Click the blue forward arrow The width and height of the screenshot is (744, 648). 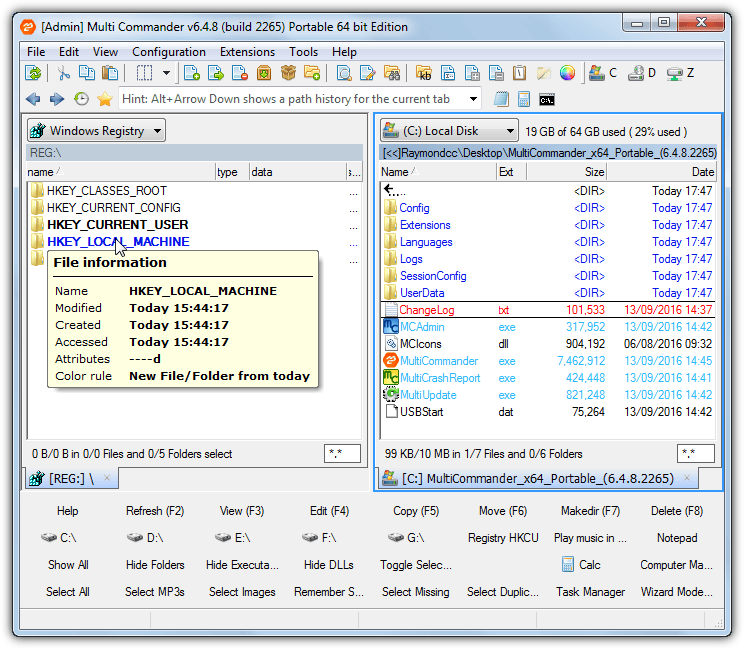point(56,99)
